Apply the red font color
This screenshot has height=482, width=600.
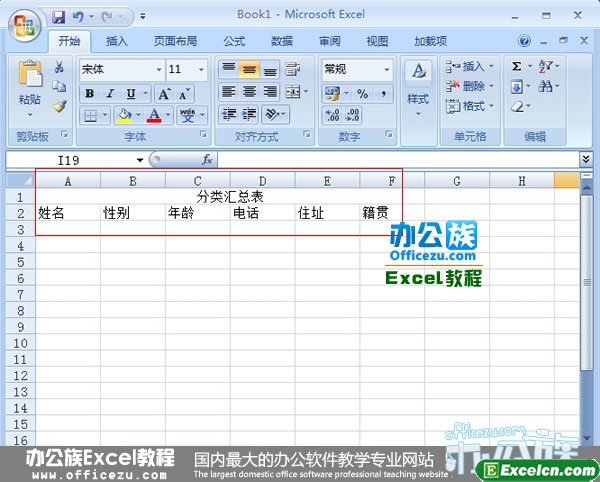154,115
